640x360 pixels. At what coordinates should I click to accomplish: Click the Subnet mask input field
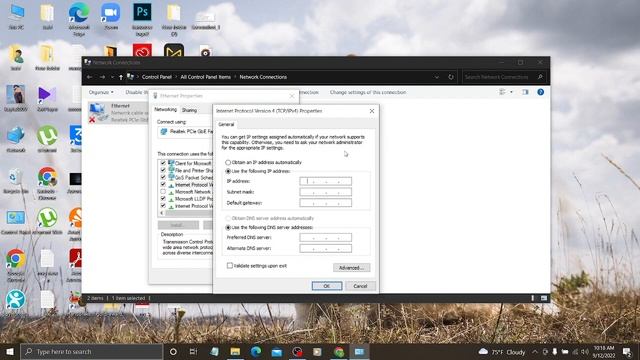pyautogui.click(x=325, y=192)
